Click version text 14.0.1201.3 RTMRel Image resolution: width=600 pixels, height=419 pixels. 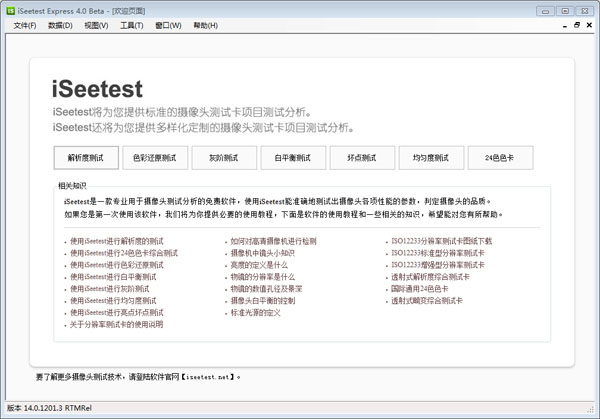[58, 408]
